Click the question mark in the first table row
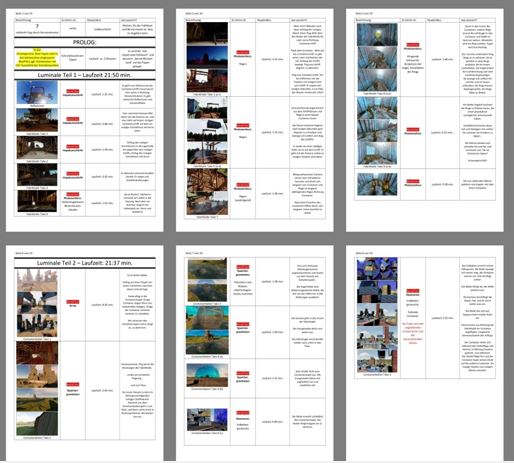The height and width of the screenshot is (463, 514). pyautogui.click(x=37, y=26)
